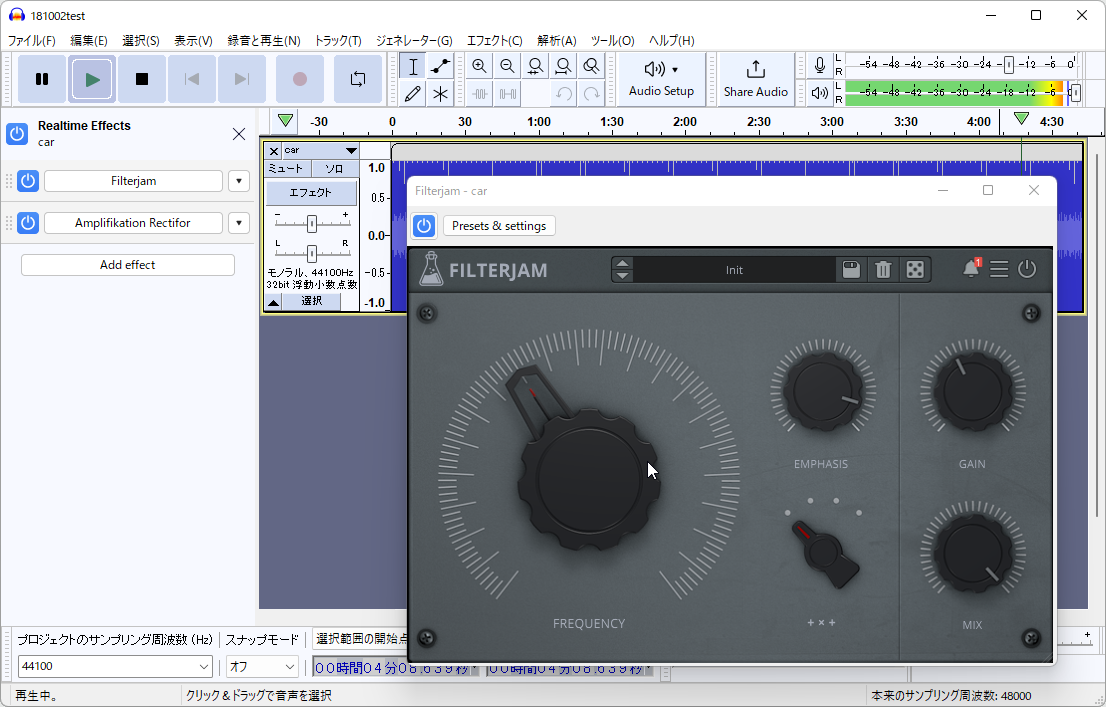
Task: Randomize settings with the dice icon
Action: (x=915, y=269)
